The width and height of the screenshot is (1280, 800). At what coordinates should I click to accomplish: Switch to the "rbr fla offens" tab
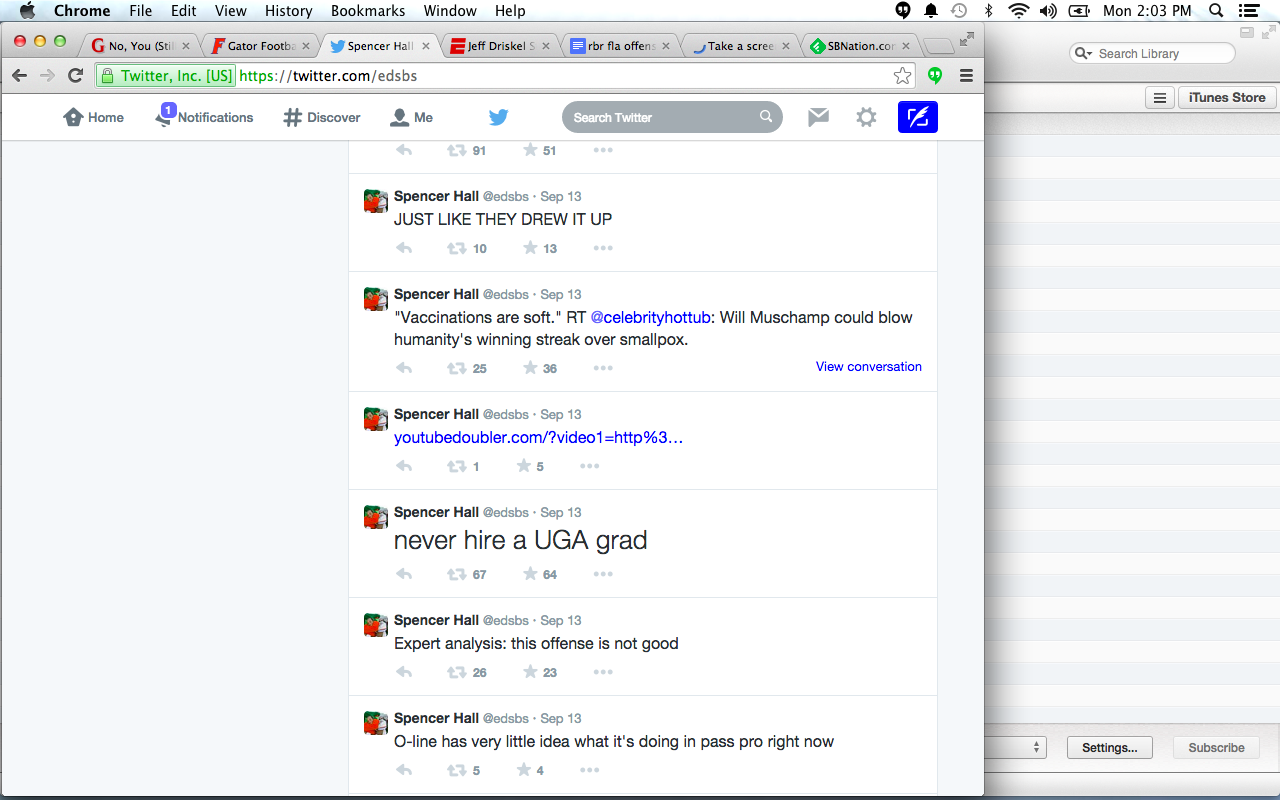tap(620, 46)
